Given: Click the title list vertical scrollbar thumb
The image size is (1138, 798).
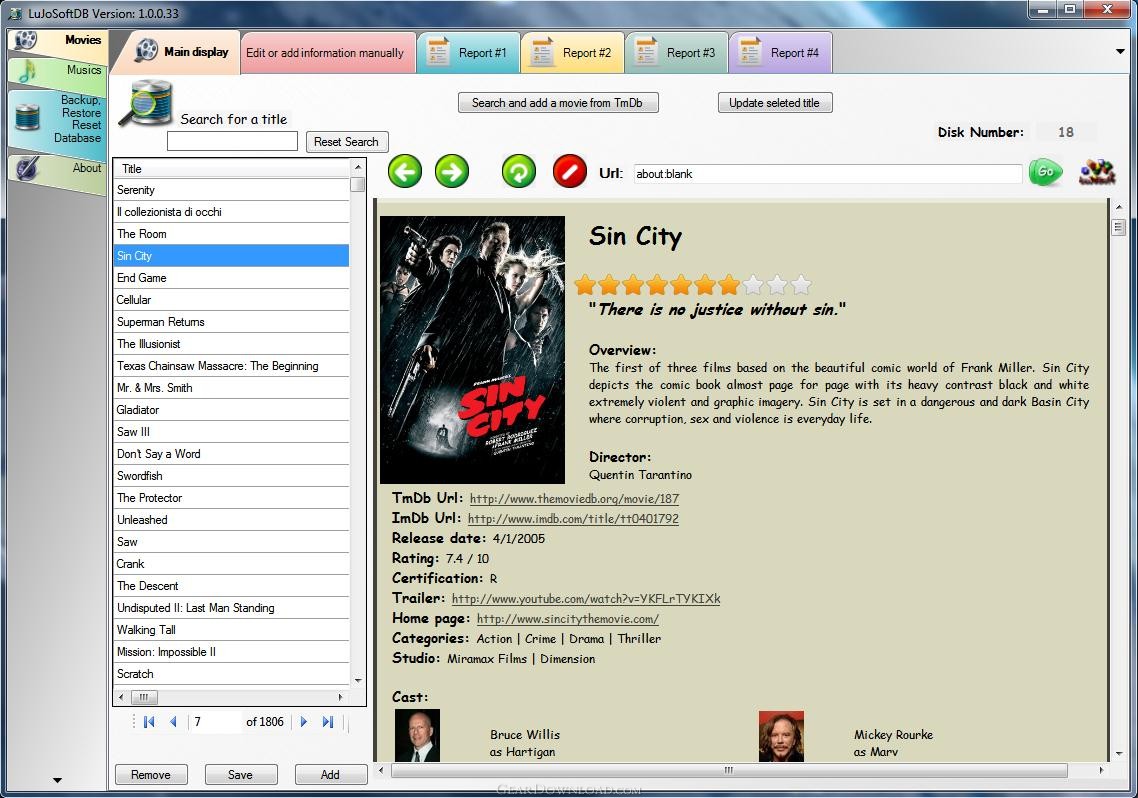Looking at the screenshot, I should (357, 184).
